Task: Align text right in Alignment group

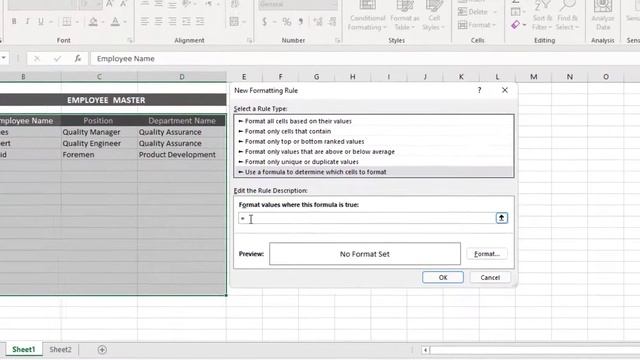Action: [x=172, y=21]
